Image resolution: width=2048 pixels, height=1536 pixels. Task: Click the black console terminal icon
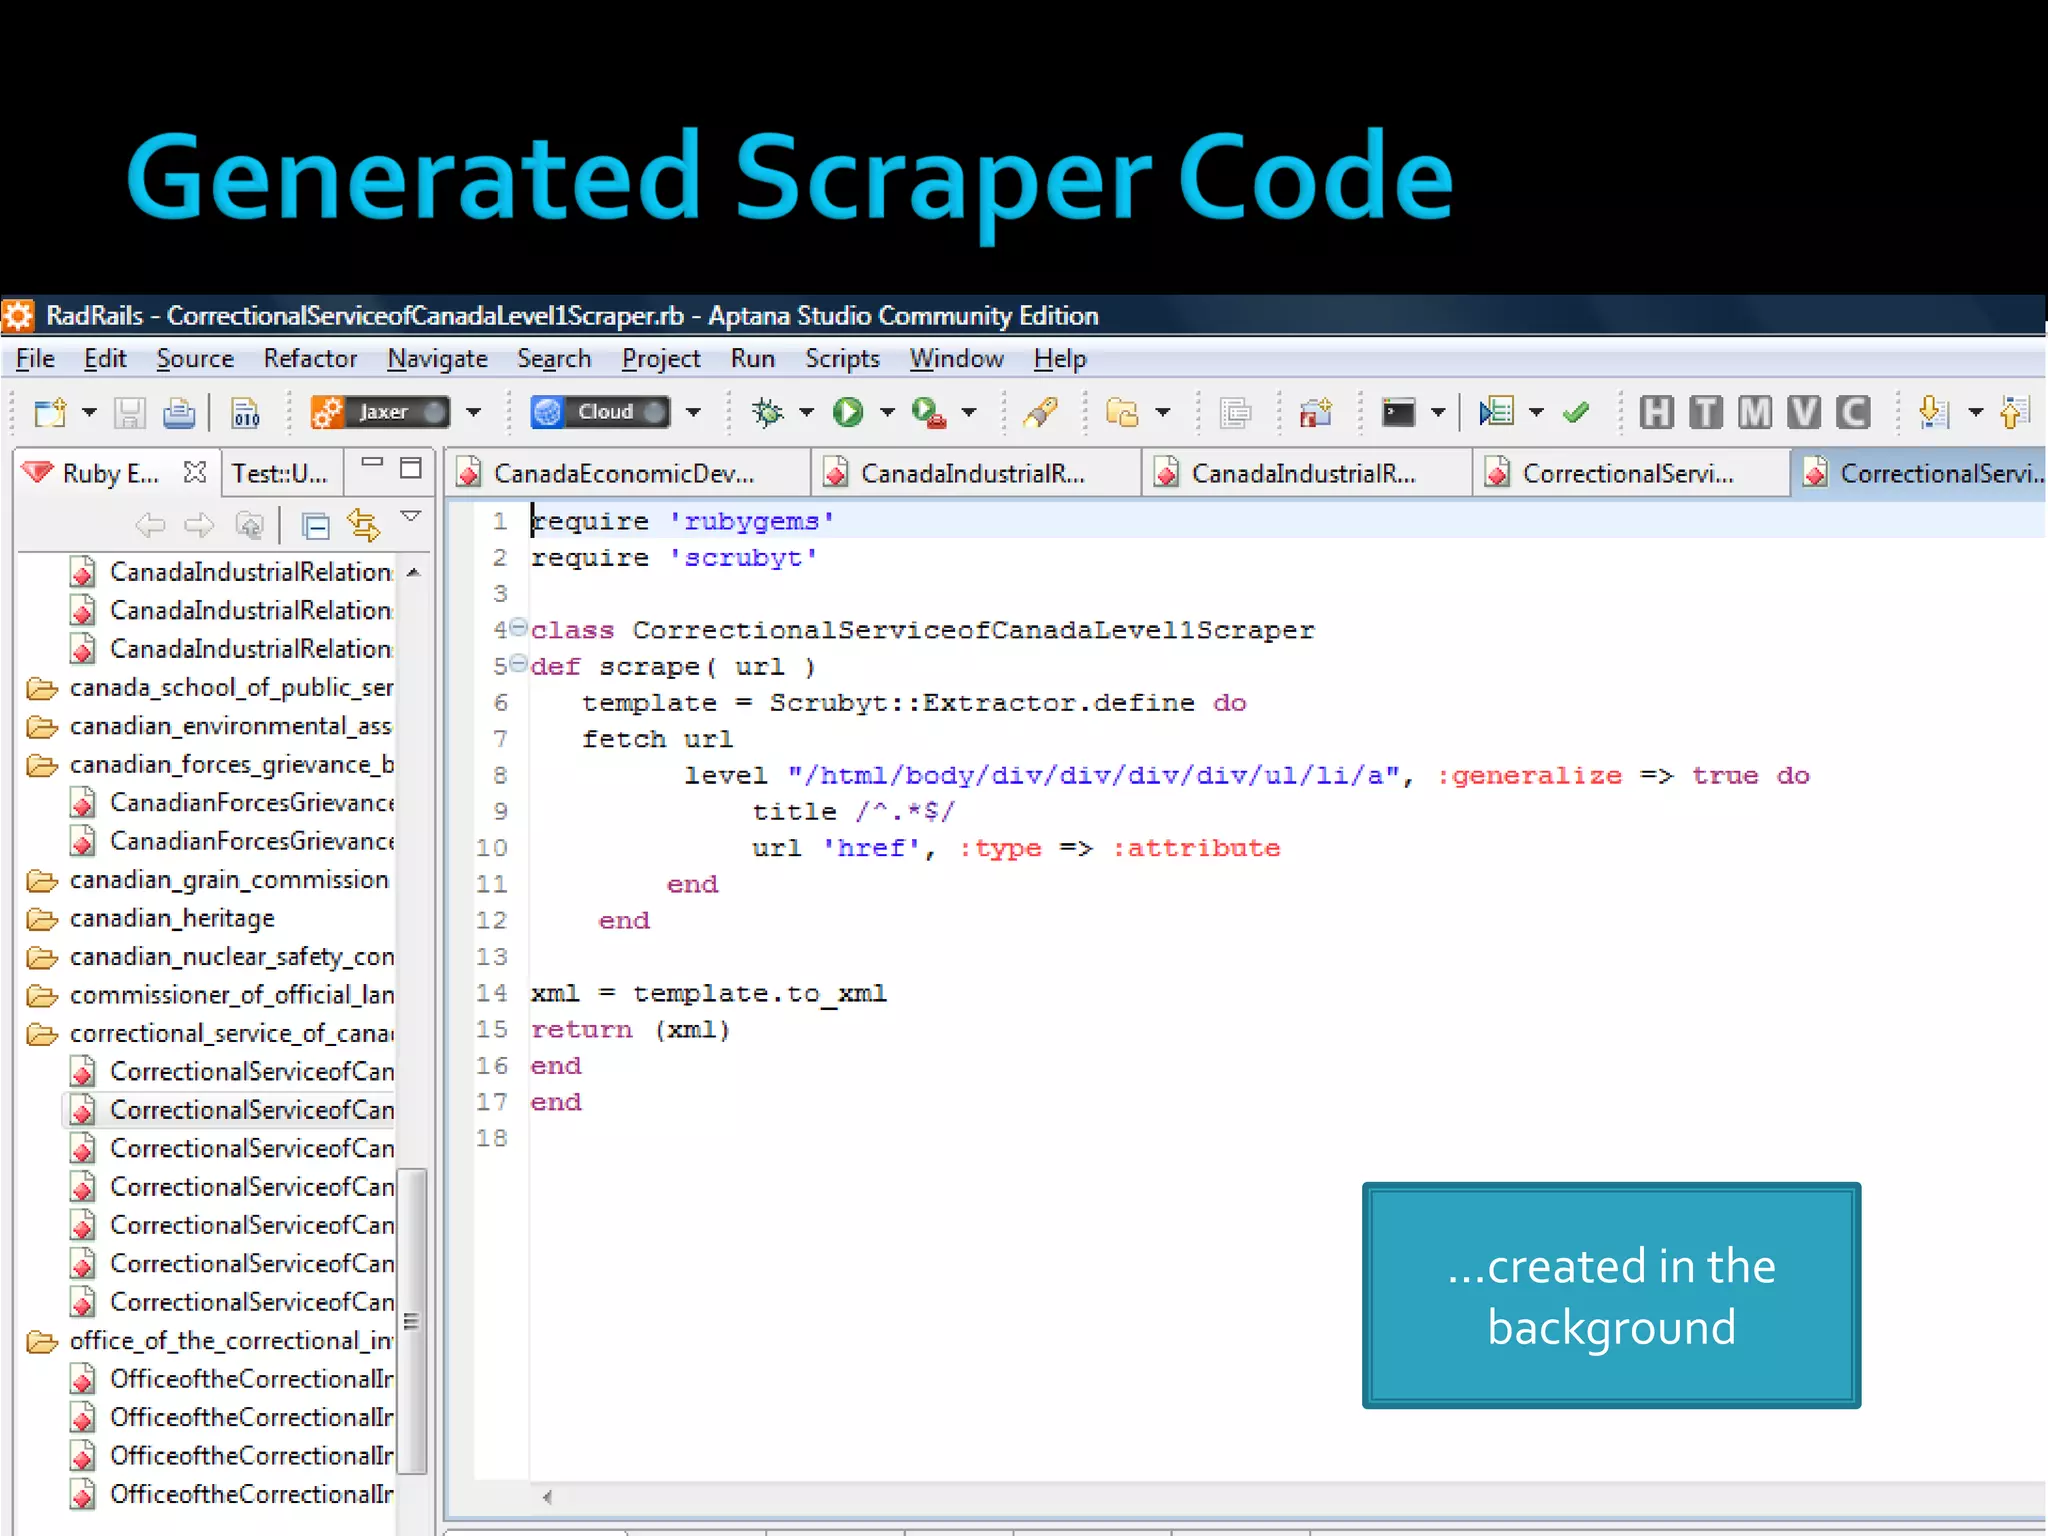1398,412
